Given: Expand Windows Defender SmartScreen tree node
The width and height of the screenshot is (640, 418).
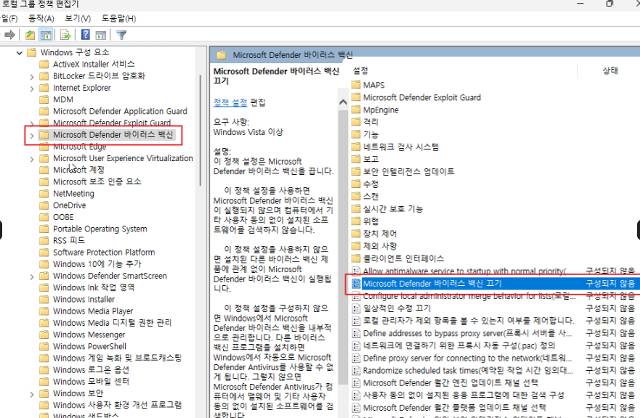Looking at the screenshot, I should coord(32,276).
